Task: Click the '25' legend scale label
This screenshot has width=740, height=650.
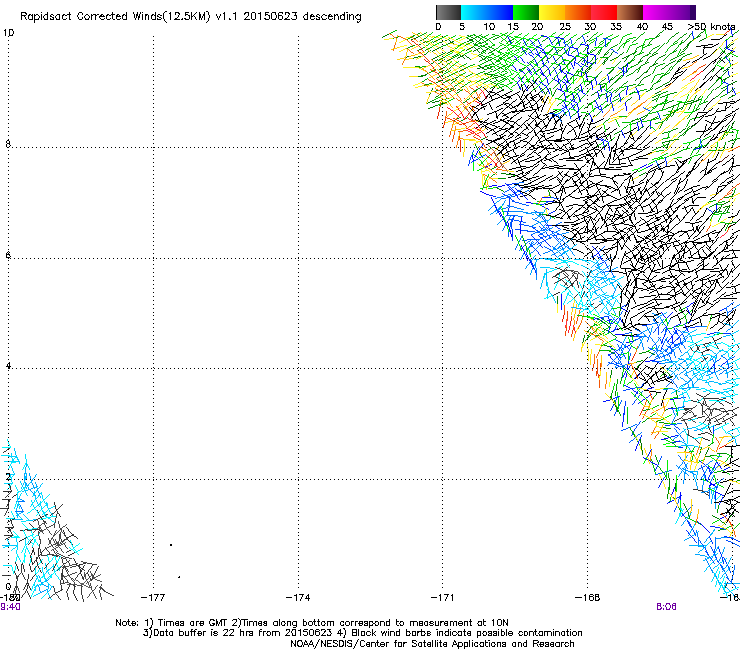Action: coord(564,26)
